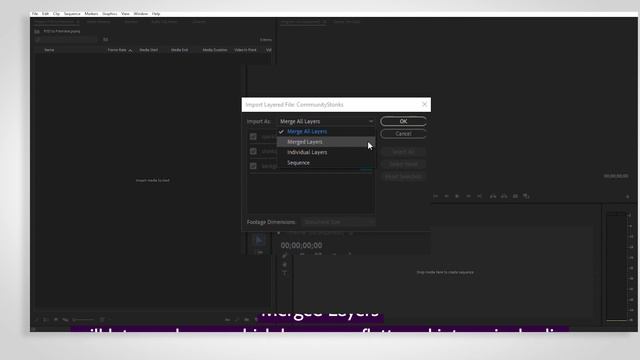This screenshot has height=360, width=640.
Task: Close the Import Layered File dialog
Action: [x=424, y=104]
